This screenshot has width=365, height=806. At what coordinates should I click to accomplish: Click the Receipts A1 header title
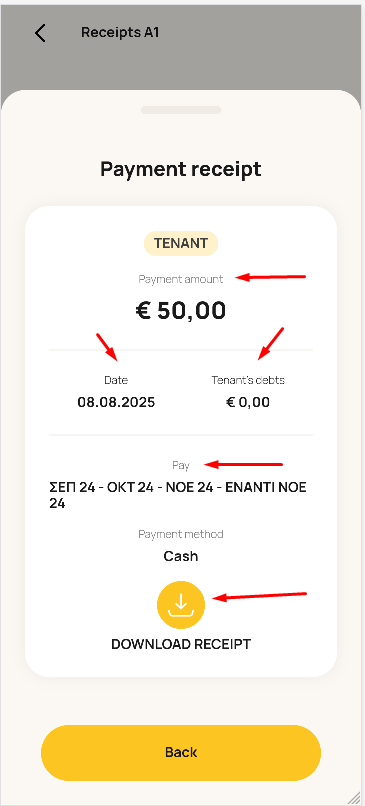click(x=120, y=32)
